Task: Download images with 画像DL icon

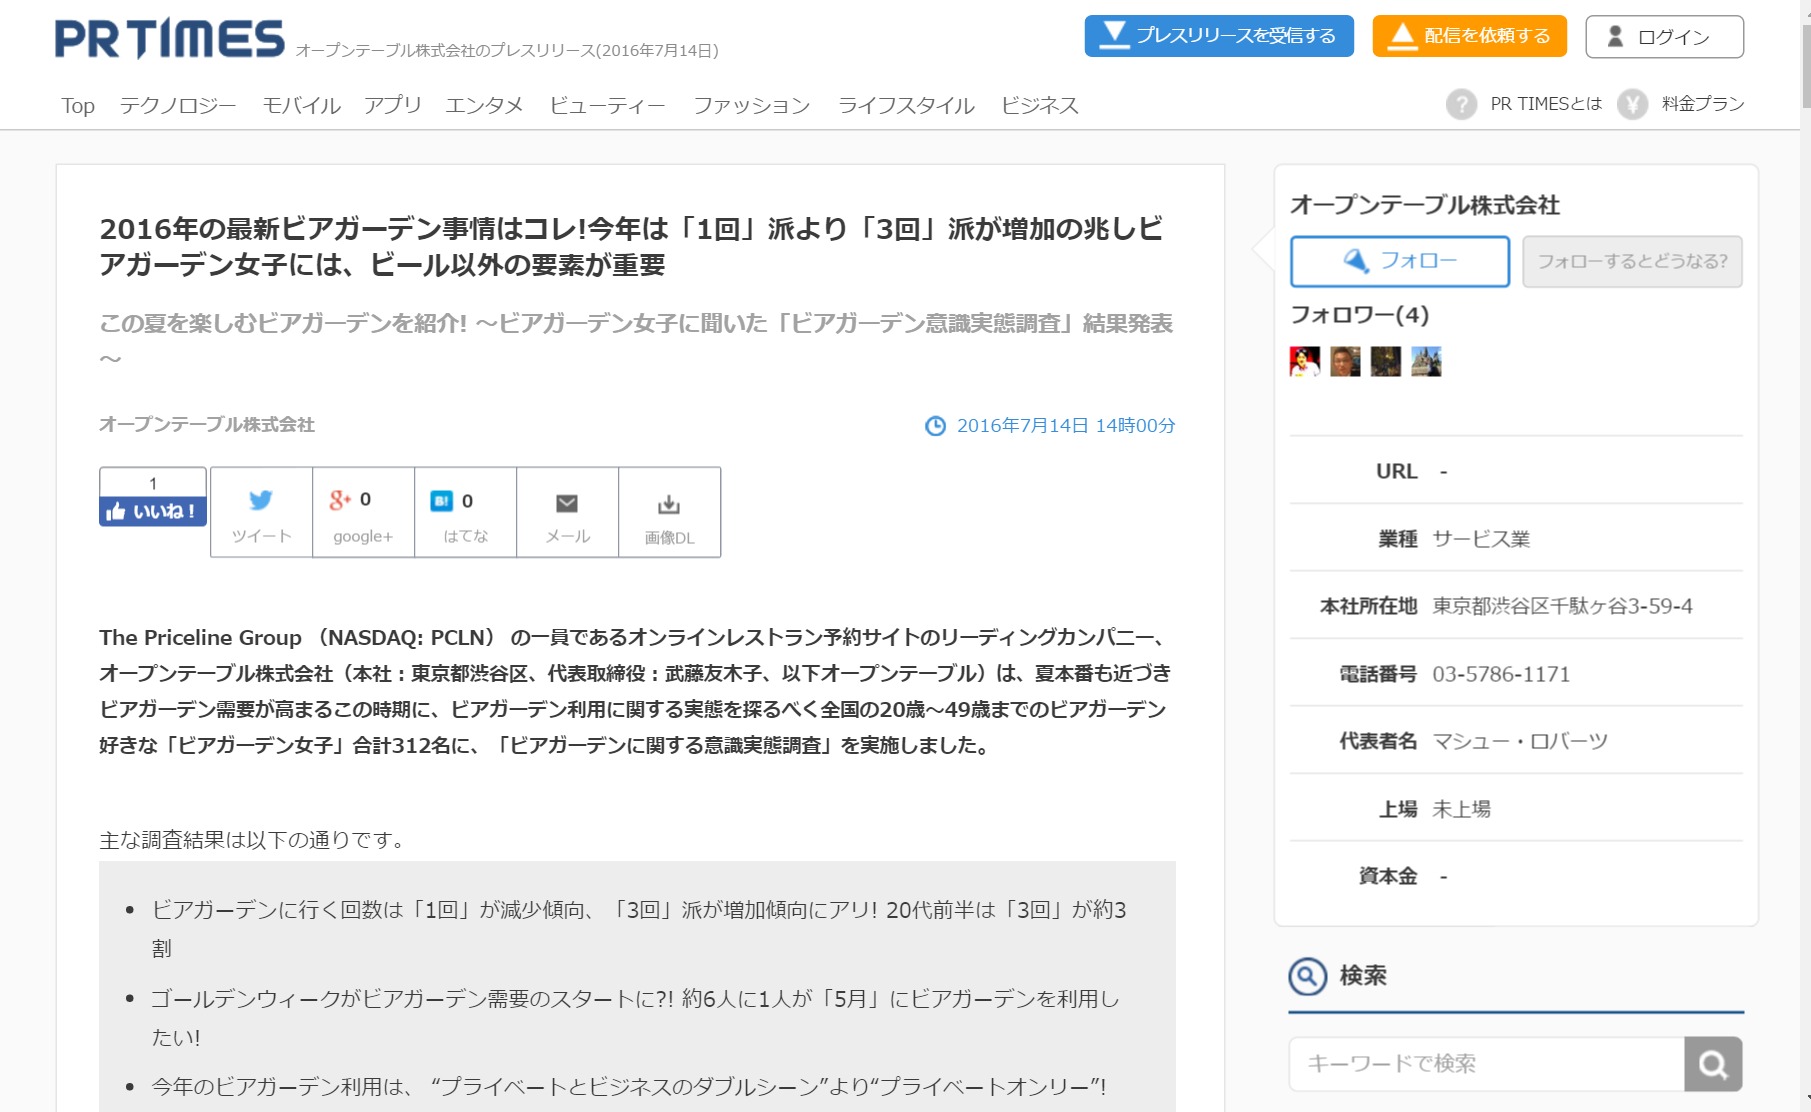Action: pyautogui.click(x=669, y=505)
